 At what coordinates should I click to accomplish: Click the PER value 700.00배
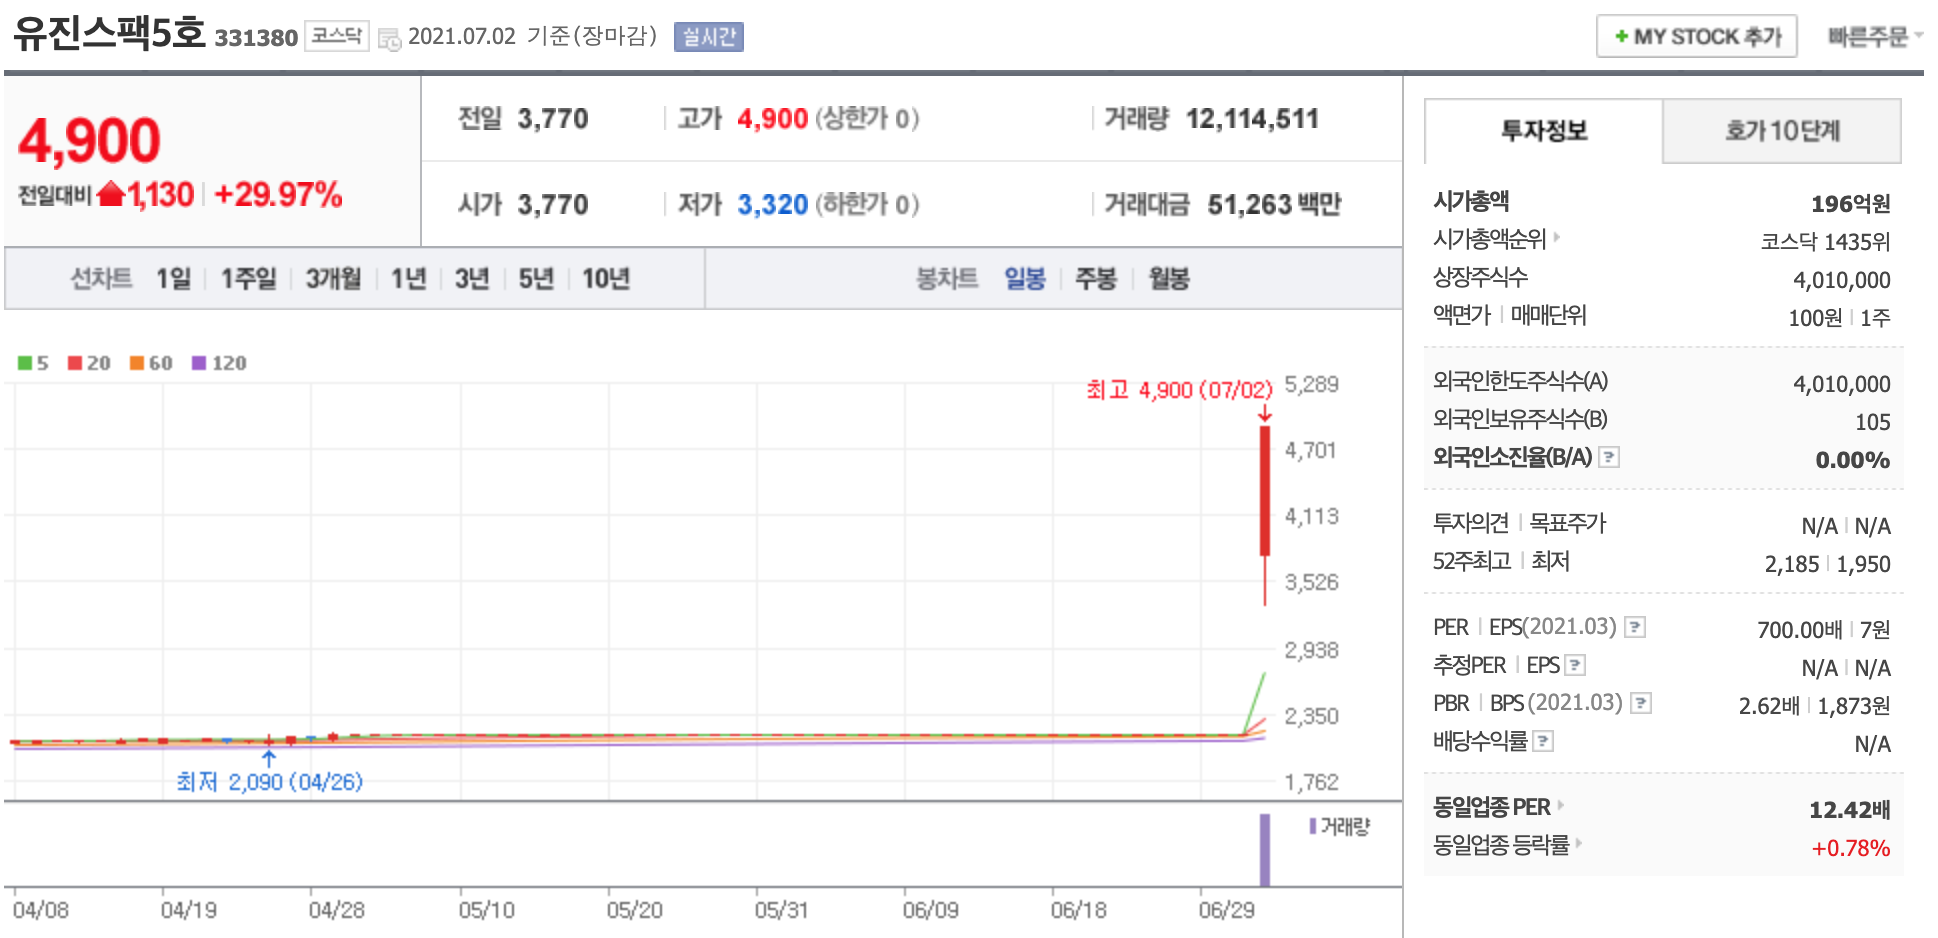[1800, 630]
